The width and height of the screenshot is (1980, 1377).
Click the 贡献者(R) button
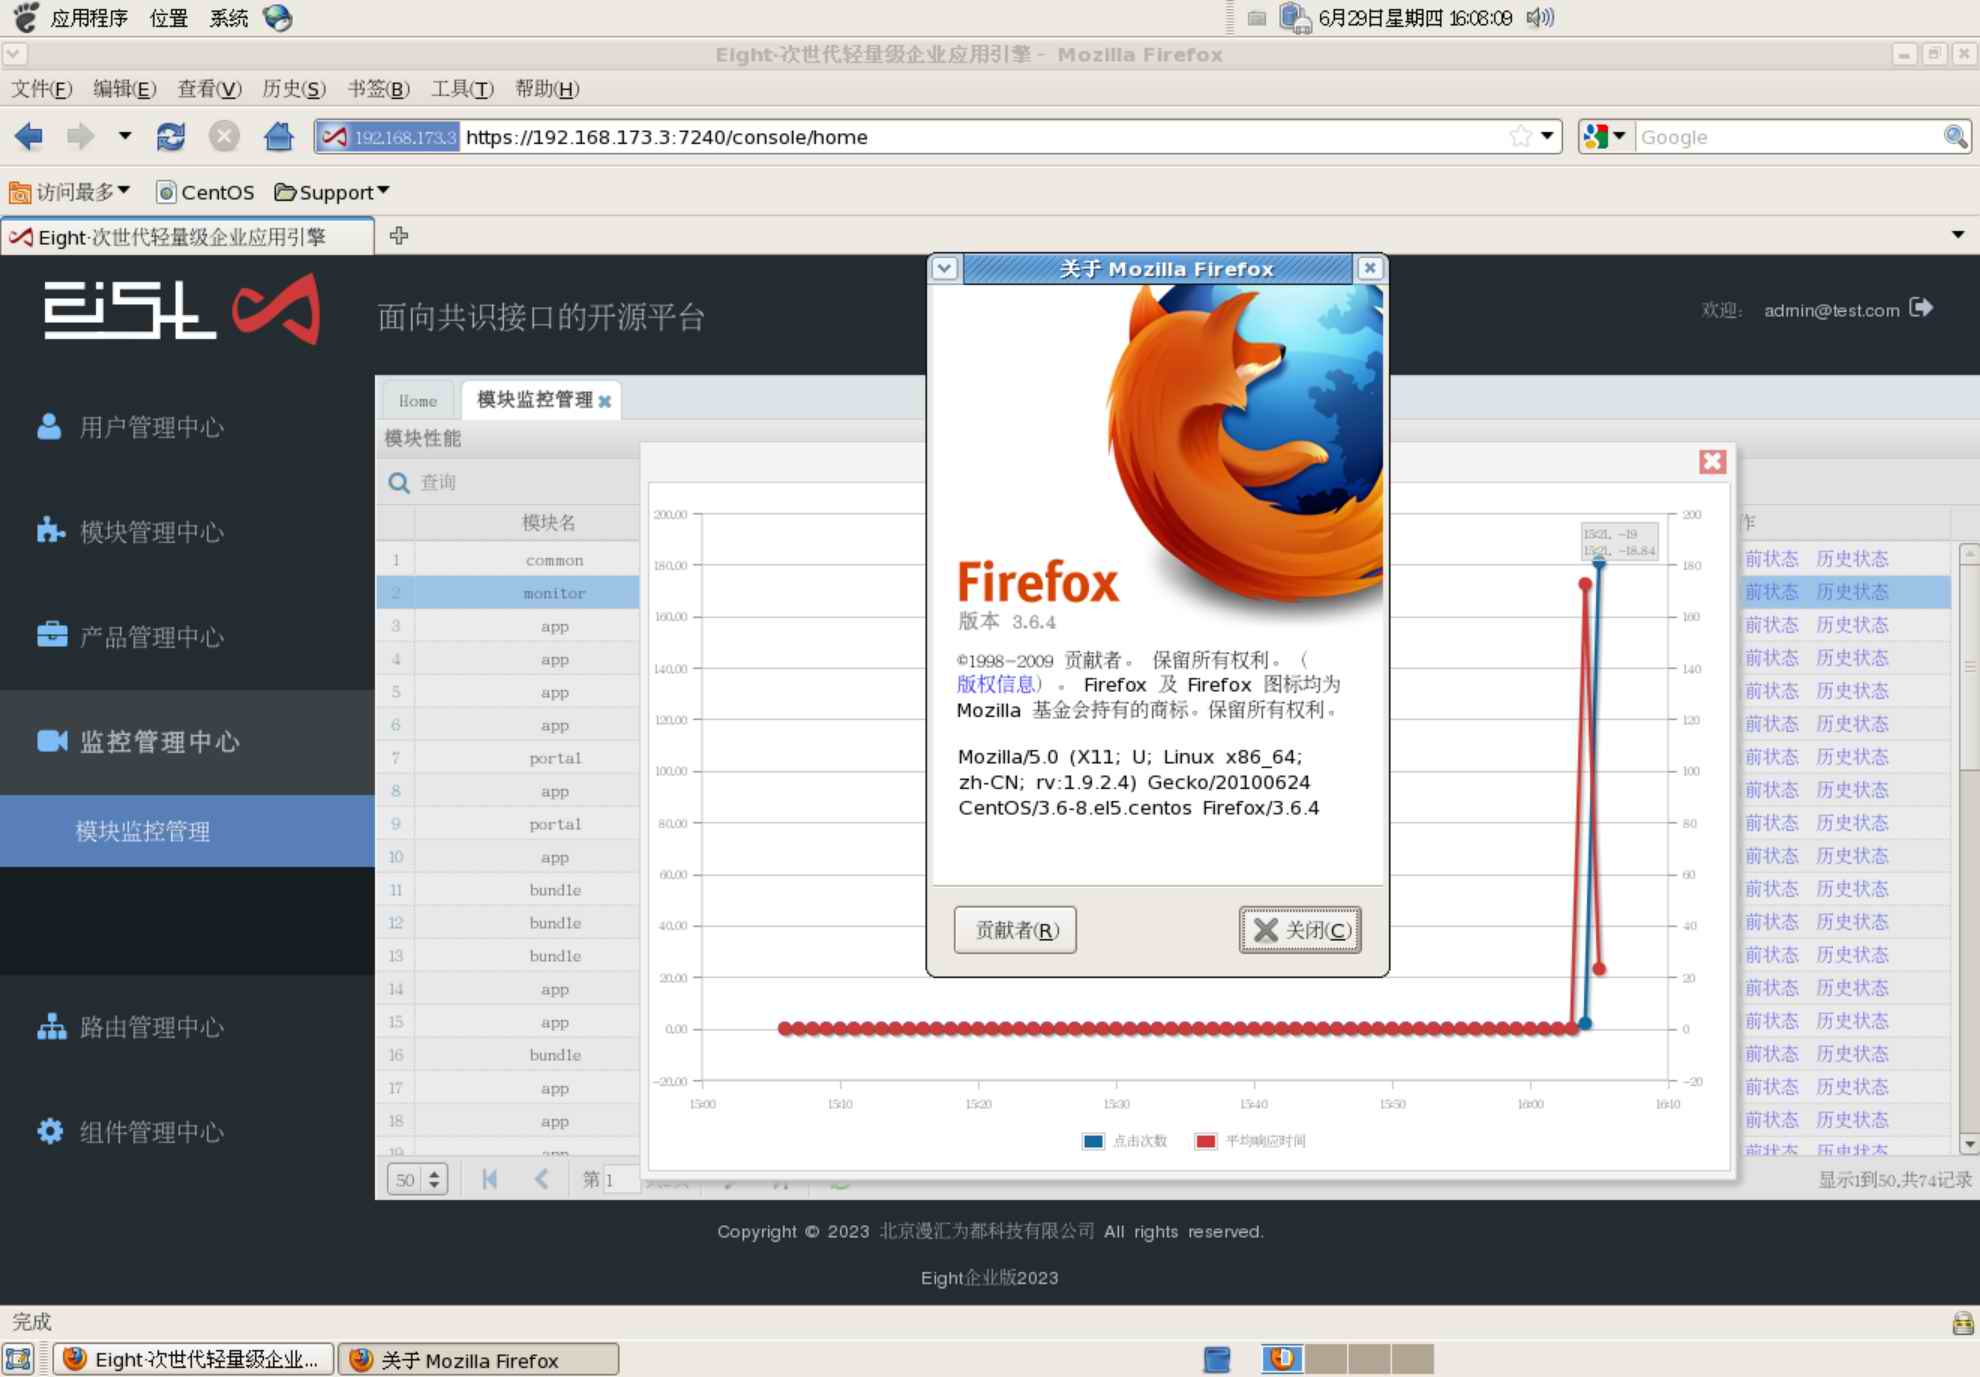1015,930
